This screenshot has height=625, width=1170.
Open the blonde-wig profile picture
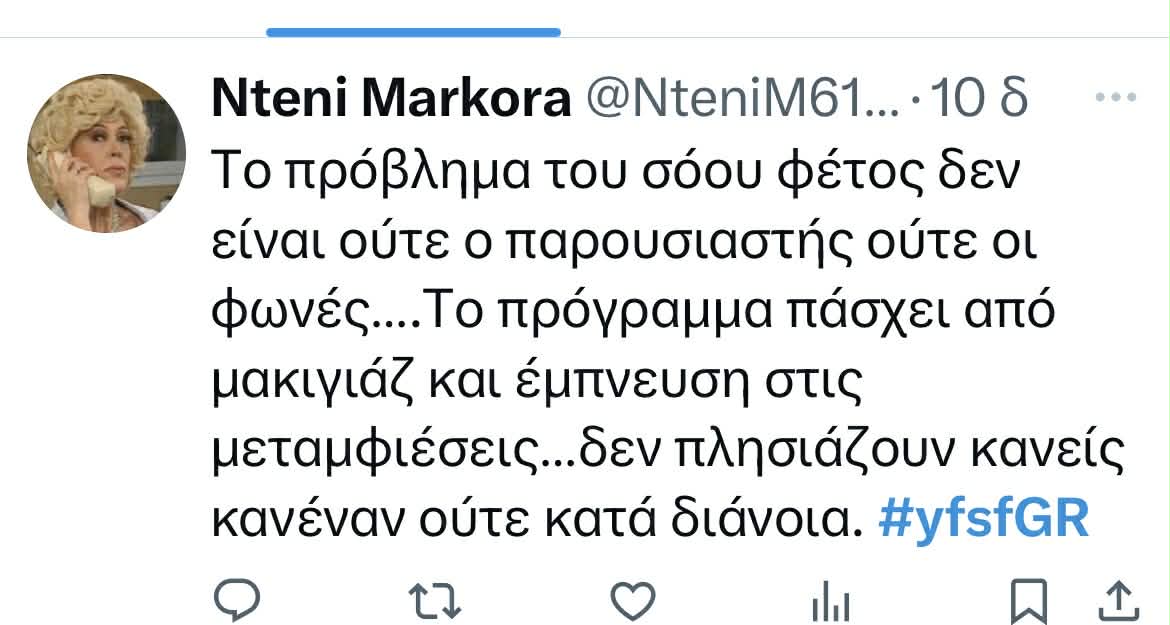[106, 153]
